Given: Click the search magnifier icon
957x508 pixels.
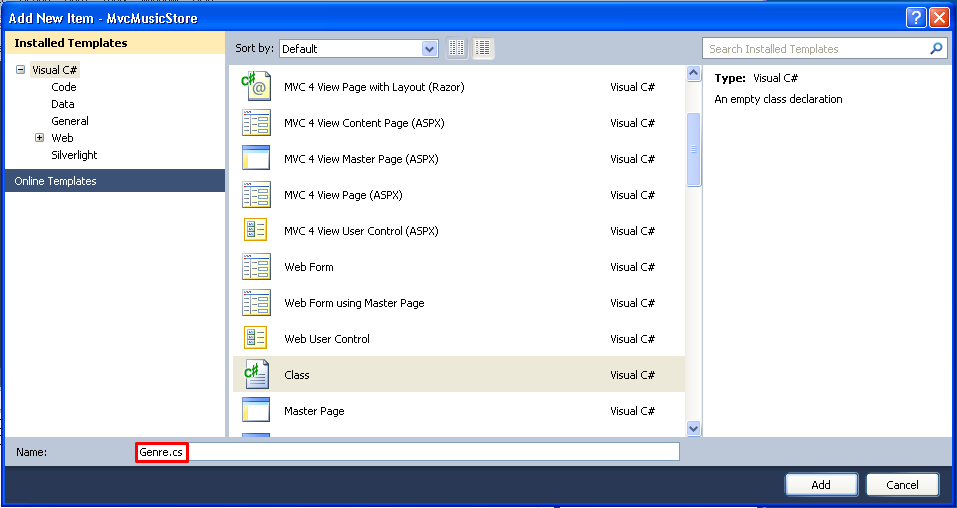Looking at the screenshot, I should [x=936, y=48].
